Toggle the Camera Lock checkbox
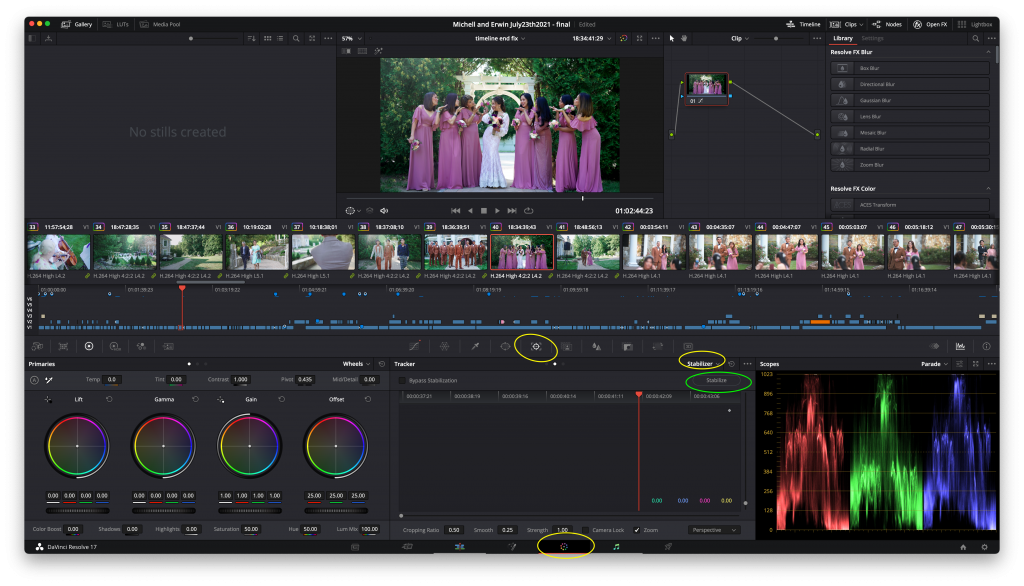Image resolution: width=1024 pixels, height=586 pixels. coord(585,529)
